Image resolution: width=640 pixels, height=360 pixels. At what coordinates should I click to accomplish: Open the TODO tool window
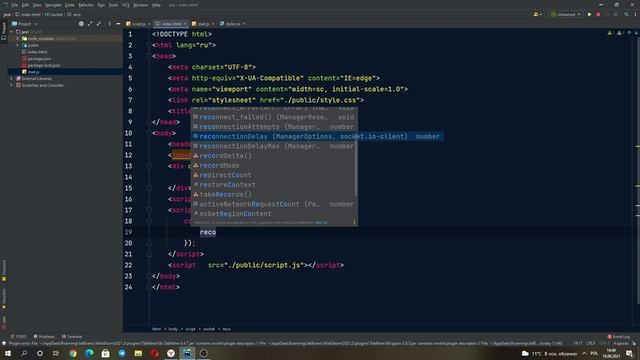click(x=19, y=337)
